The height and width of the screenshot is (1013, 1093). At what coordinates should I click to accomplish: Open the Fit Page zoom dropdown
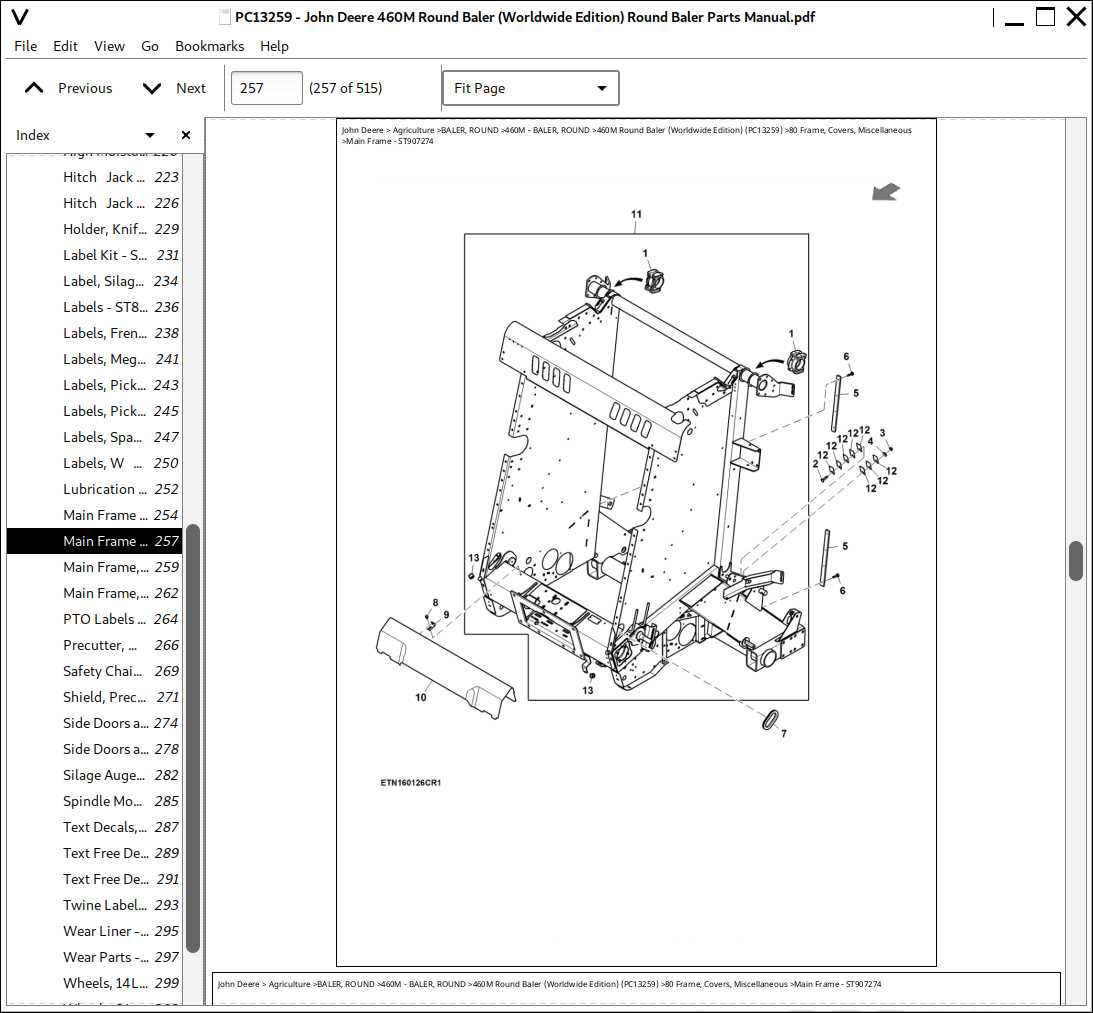click(x=530, y=89)
